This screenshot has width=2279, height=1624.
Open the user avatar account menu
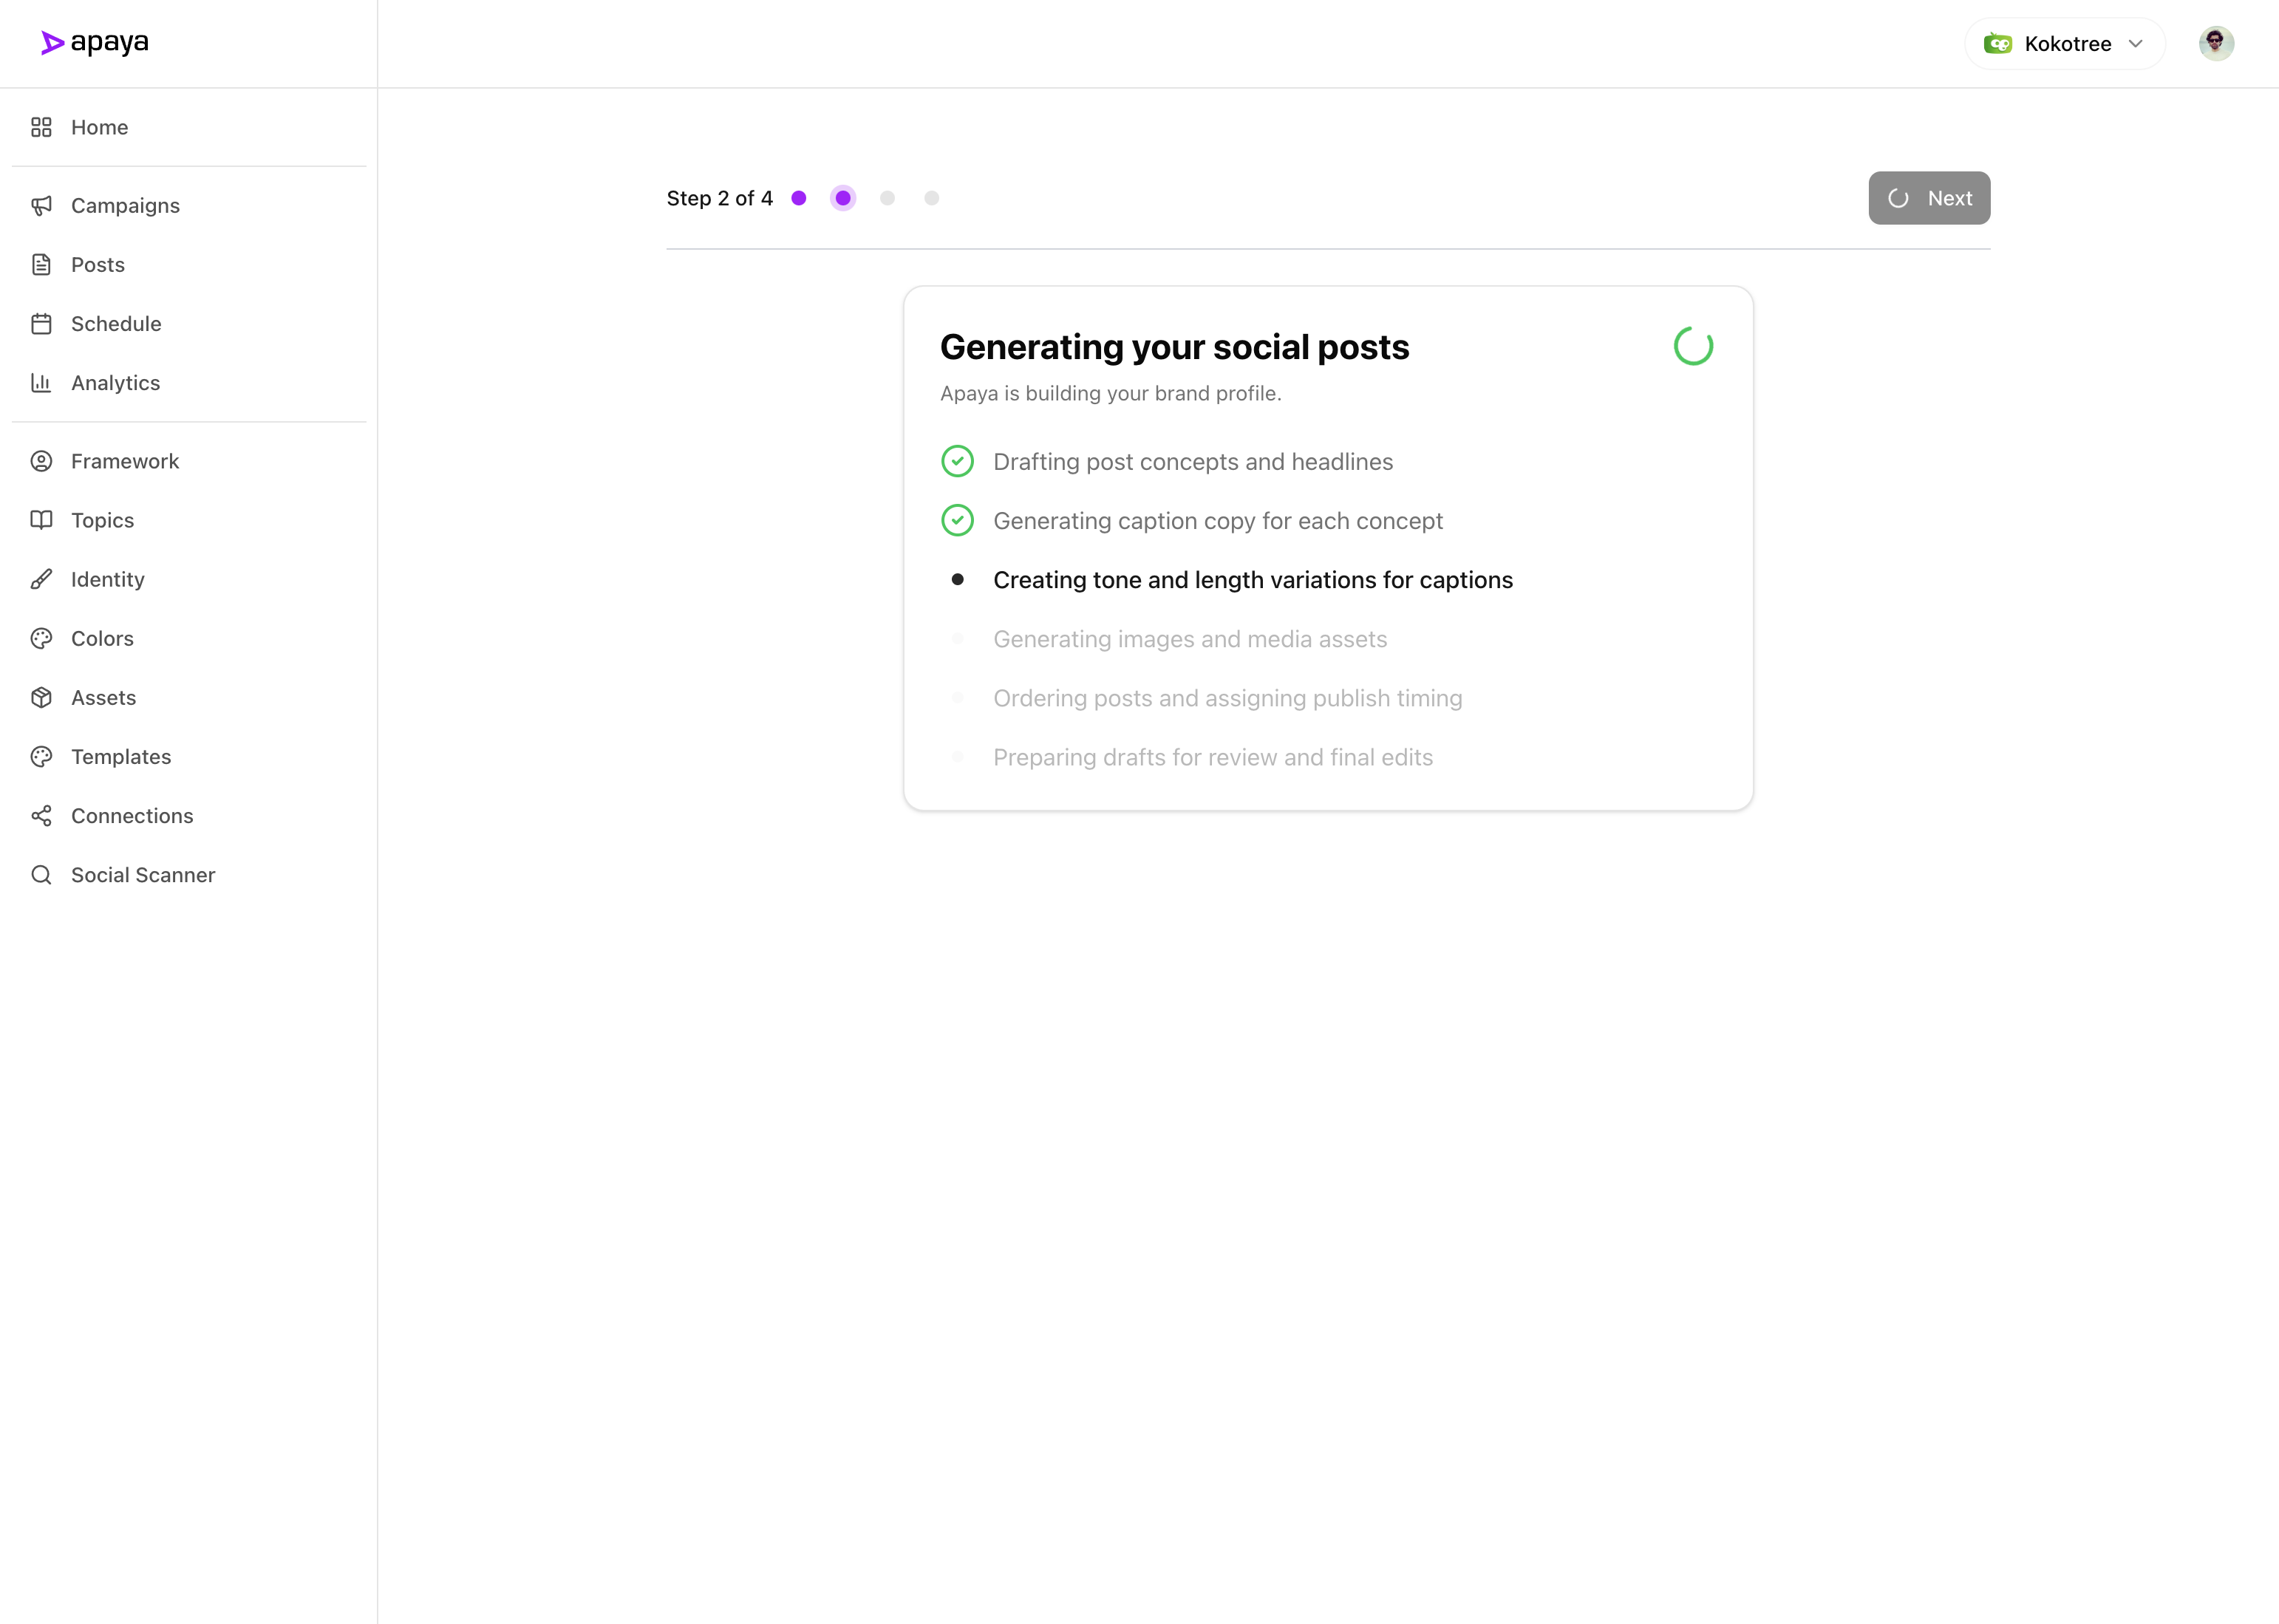[2216, 44]
